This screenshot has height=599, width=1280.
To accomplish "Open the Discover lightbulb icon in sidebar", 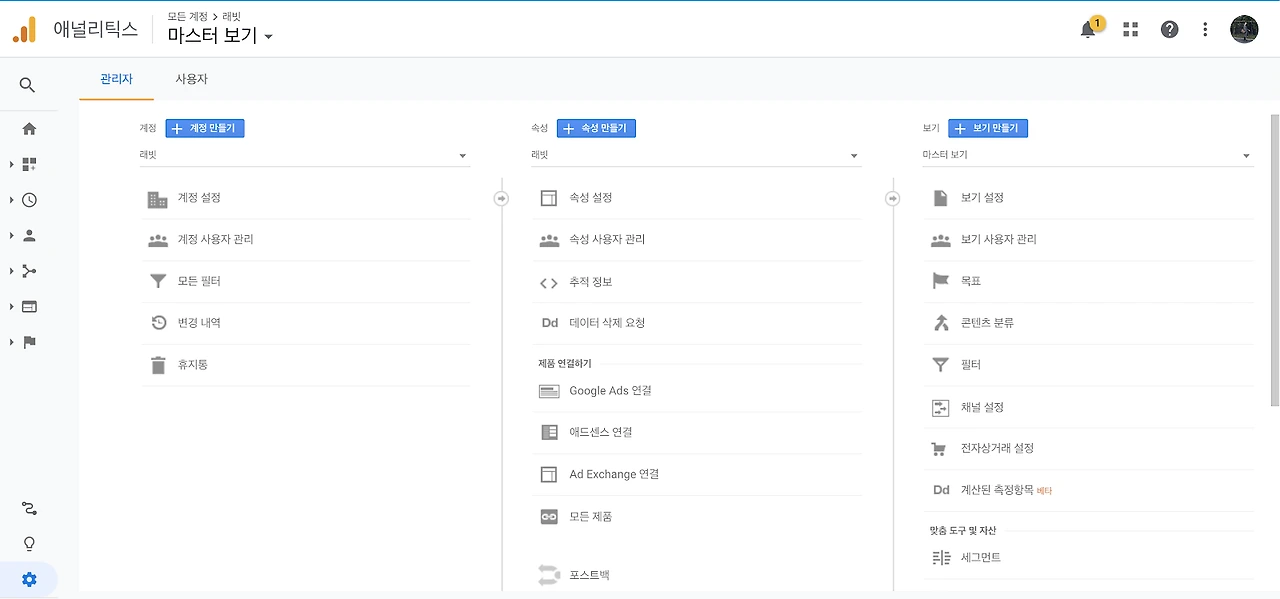I will (x=29, y=544).
